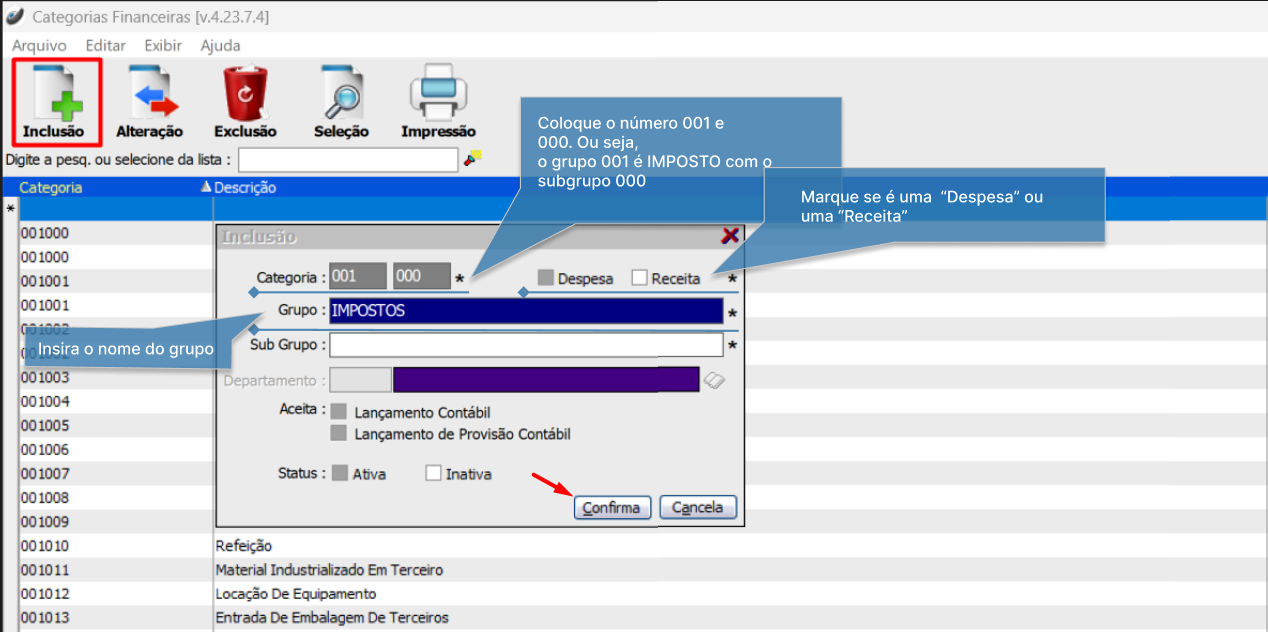Close the Inclusão dialog with the red X
This screenshot has width=1268, height=632.
click(730, 235)
